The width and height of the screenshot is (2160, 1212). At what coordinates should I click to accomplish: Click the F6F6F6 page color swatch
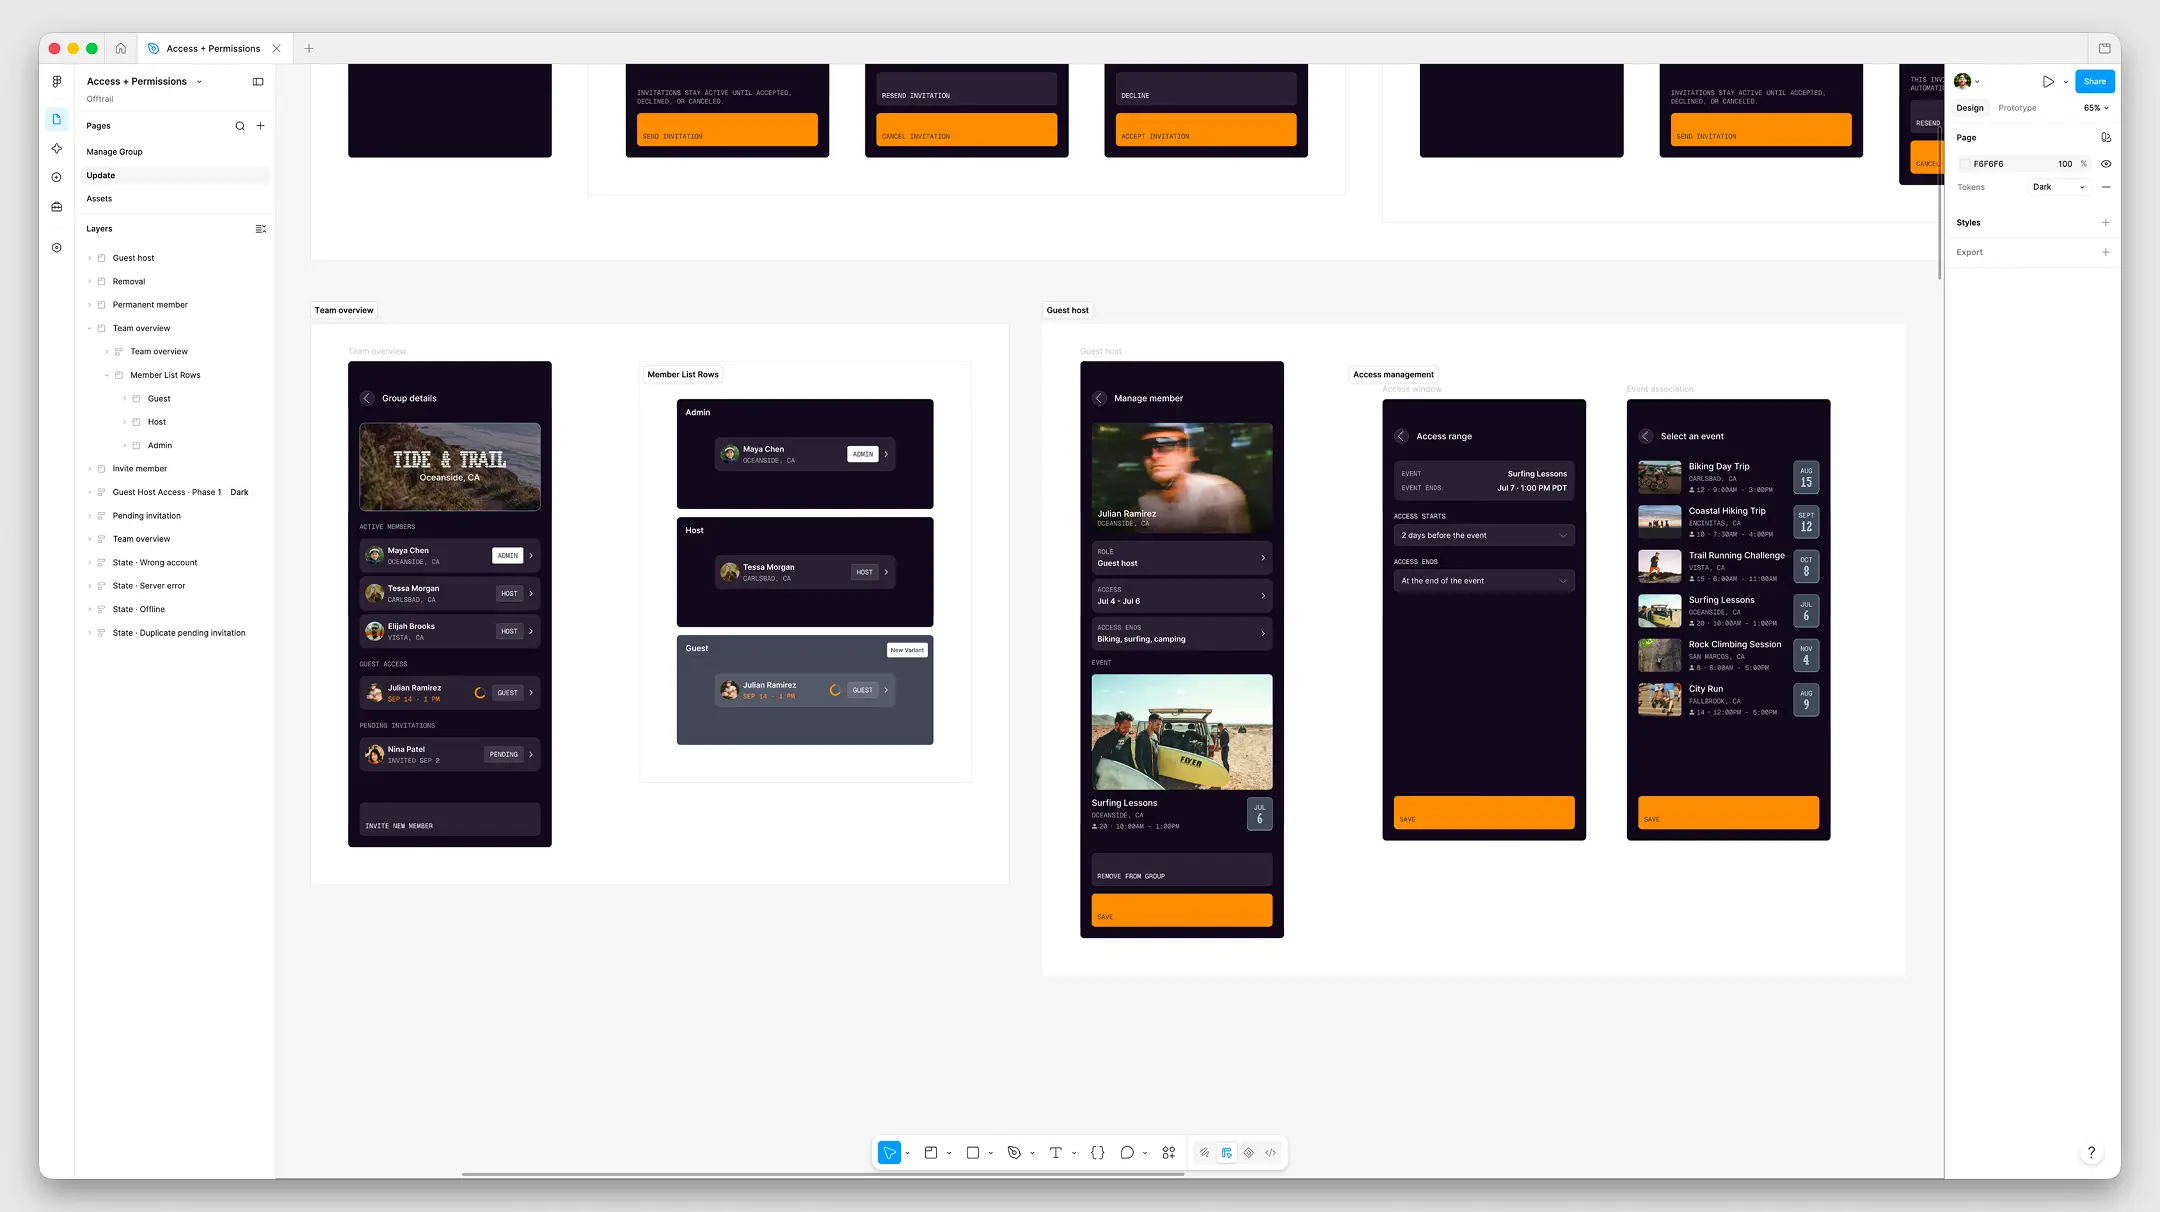click(x=1965, y=164)
